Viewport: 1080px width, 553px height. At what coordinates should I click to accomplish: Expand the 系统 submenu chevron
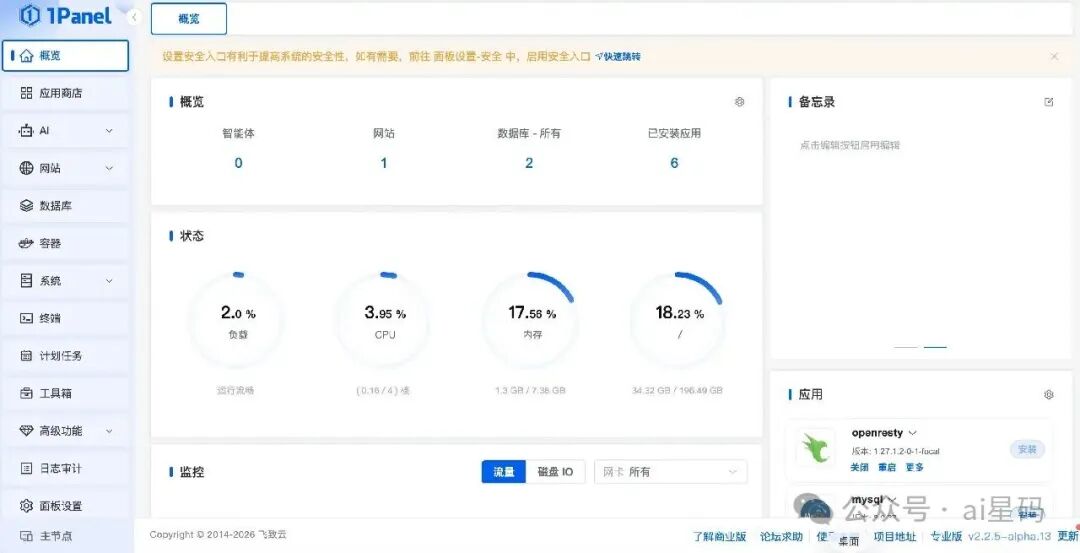click(x=109, y=280)
